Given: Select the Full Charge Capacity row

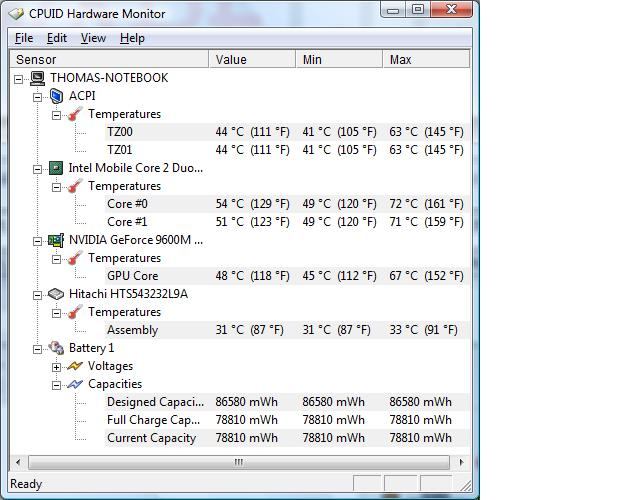Looking at the screenshot, I should click(287, 420).
